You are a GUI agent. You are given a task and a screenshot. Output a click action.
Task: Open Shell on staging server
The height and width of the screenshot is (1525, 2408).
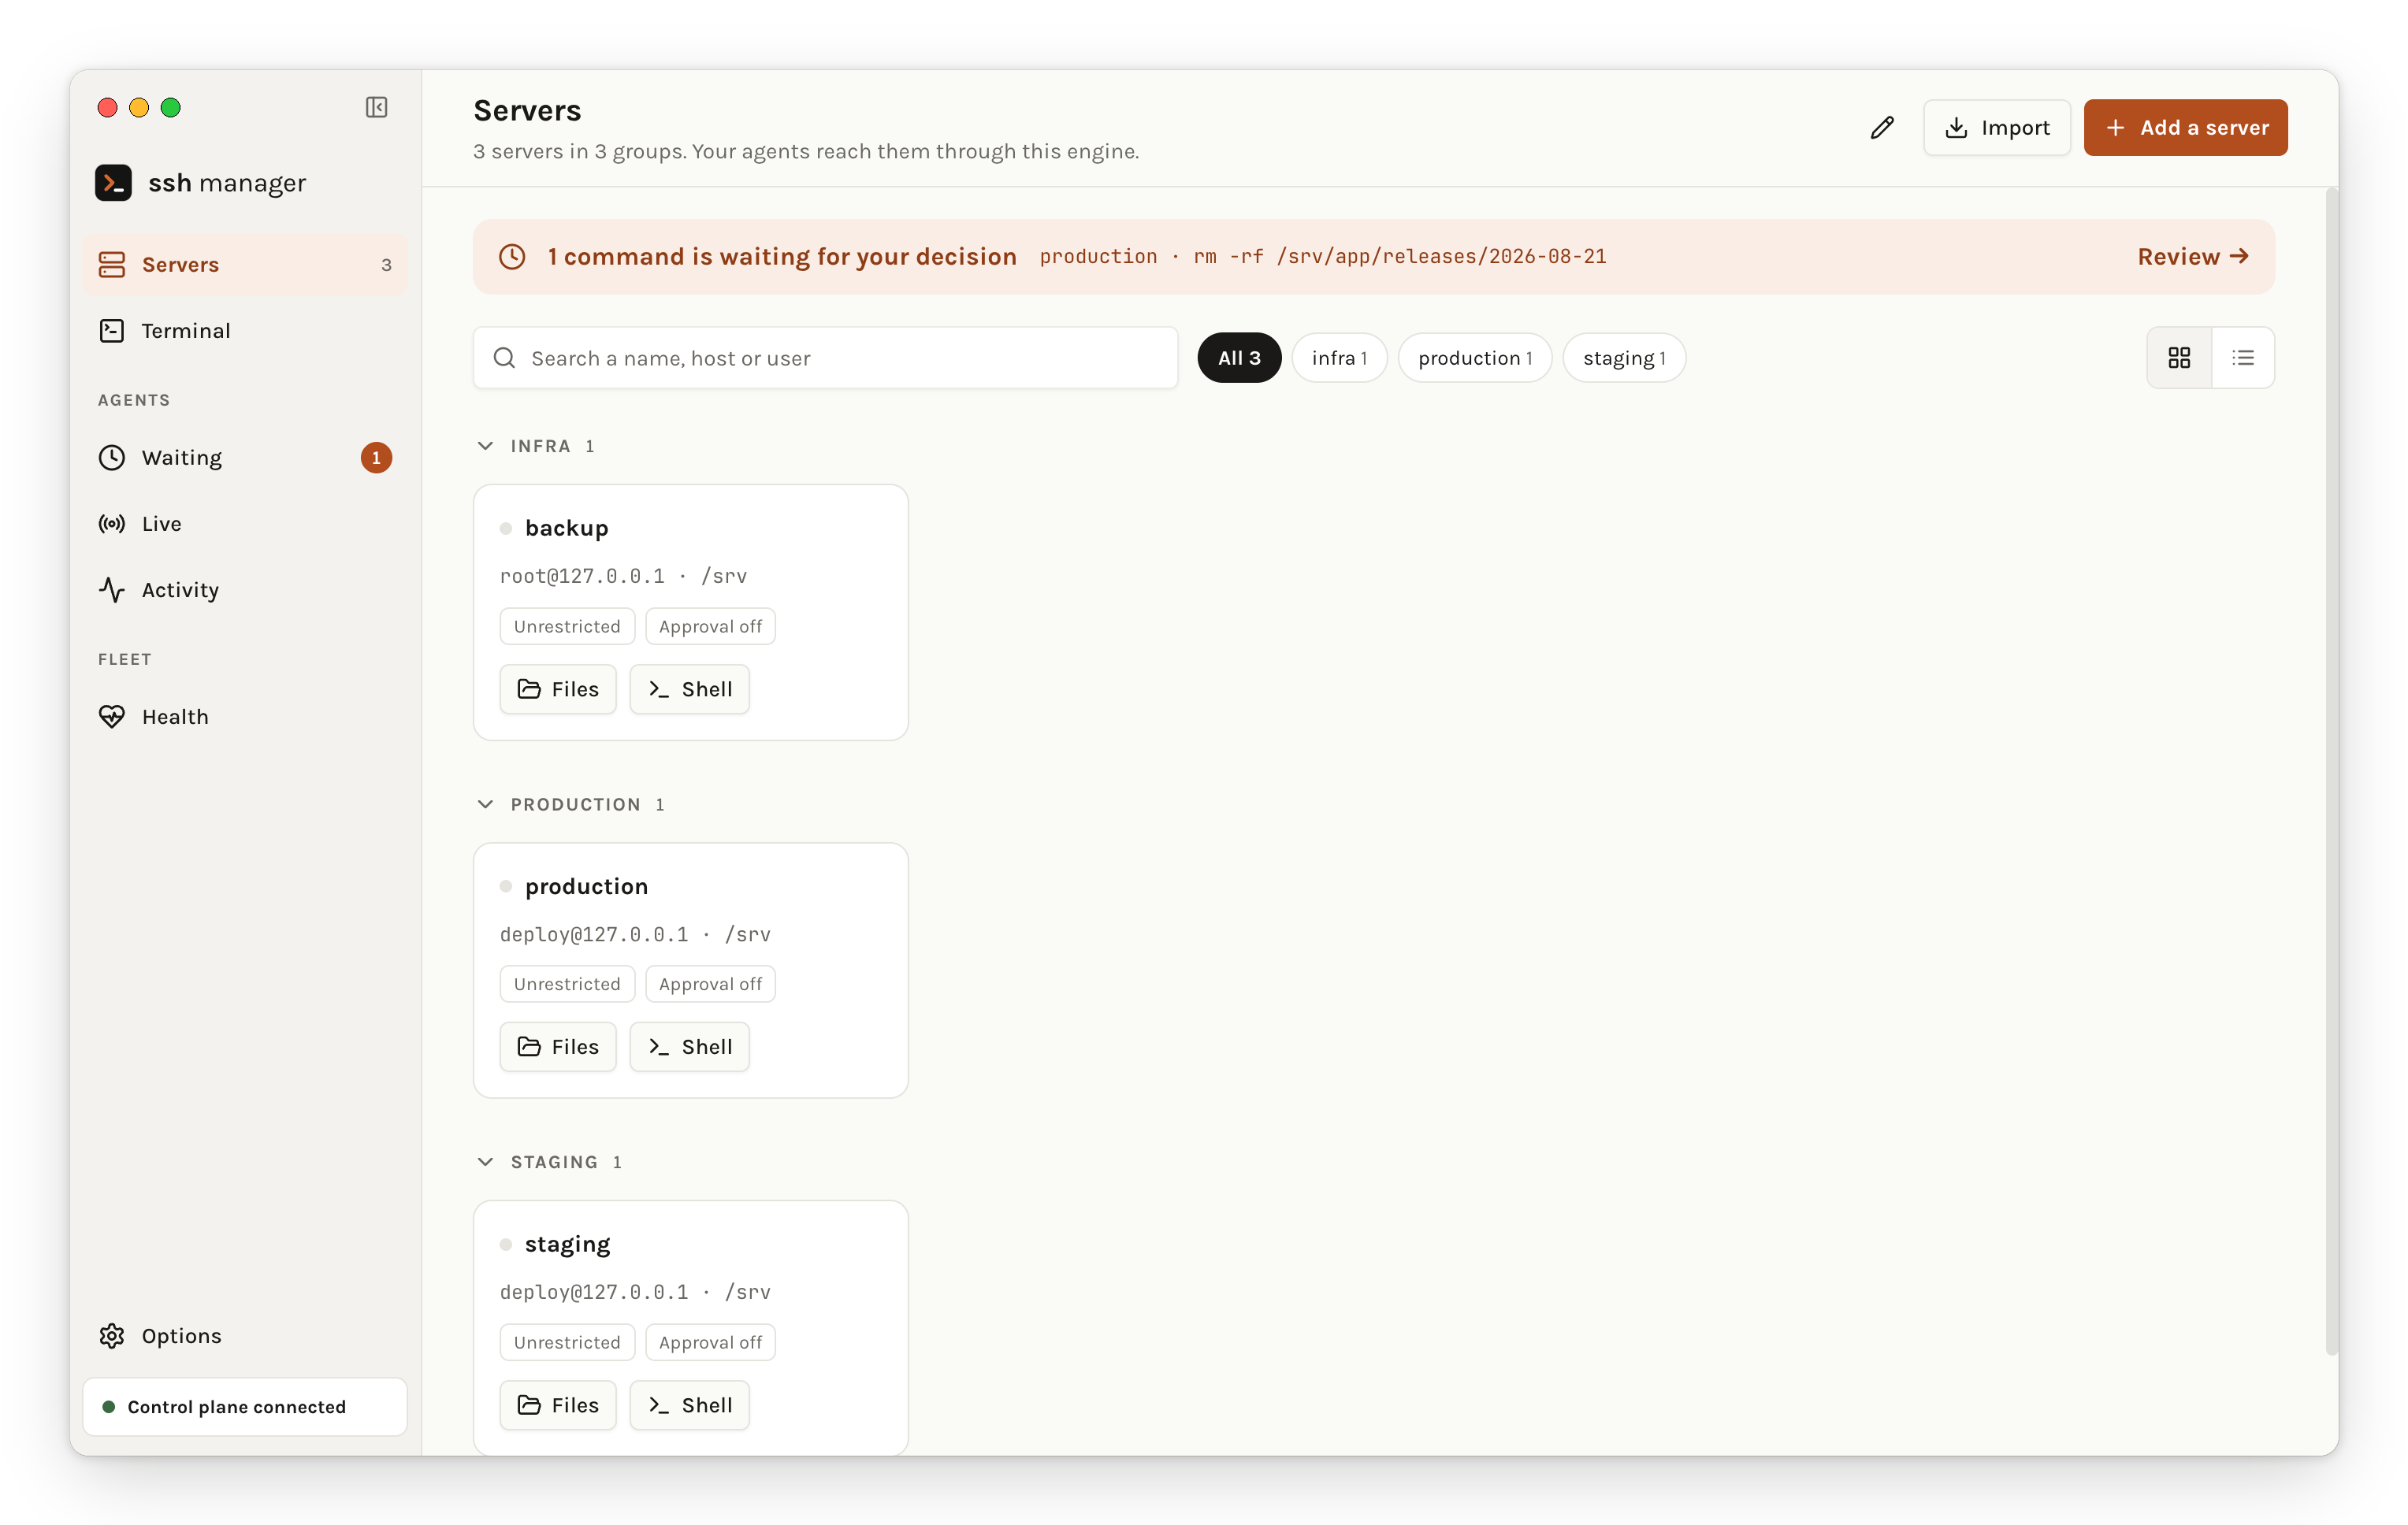point(689,1405)
